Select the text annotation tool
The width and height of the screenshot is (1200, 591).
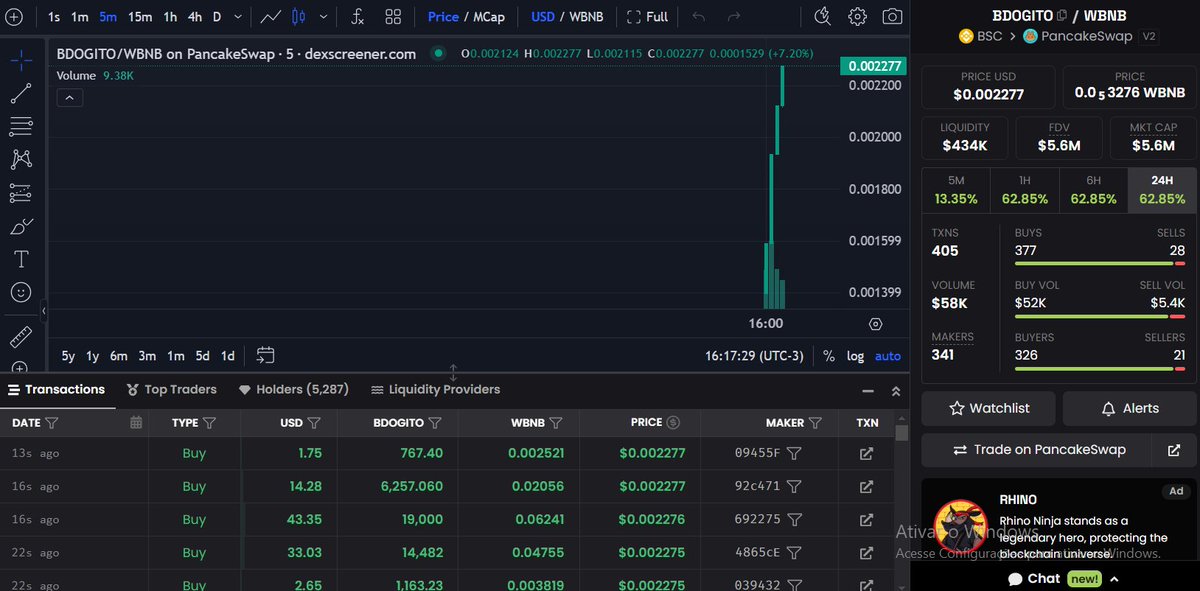click(21, 259)
